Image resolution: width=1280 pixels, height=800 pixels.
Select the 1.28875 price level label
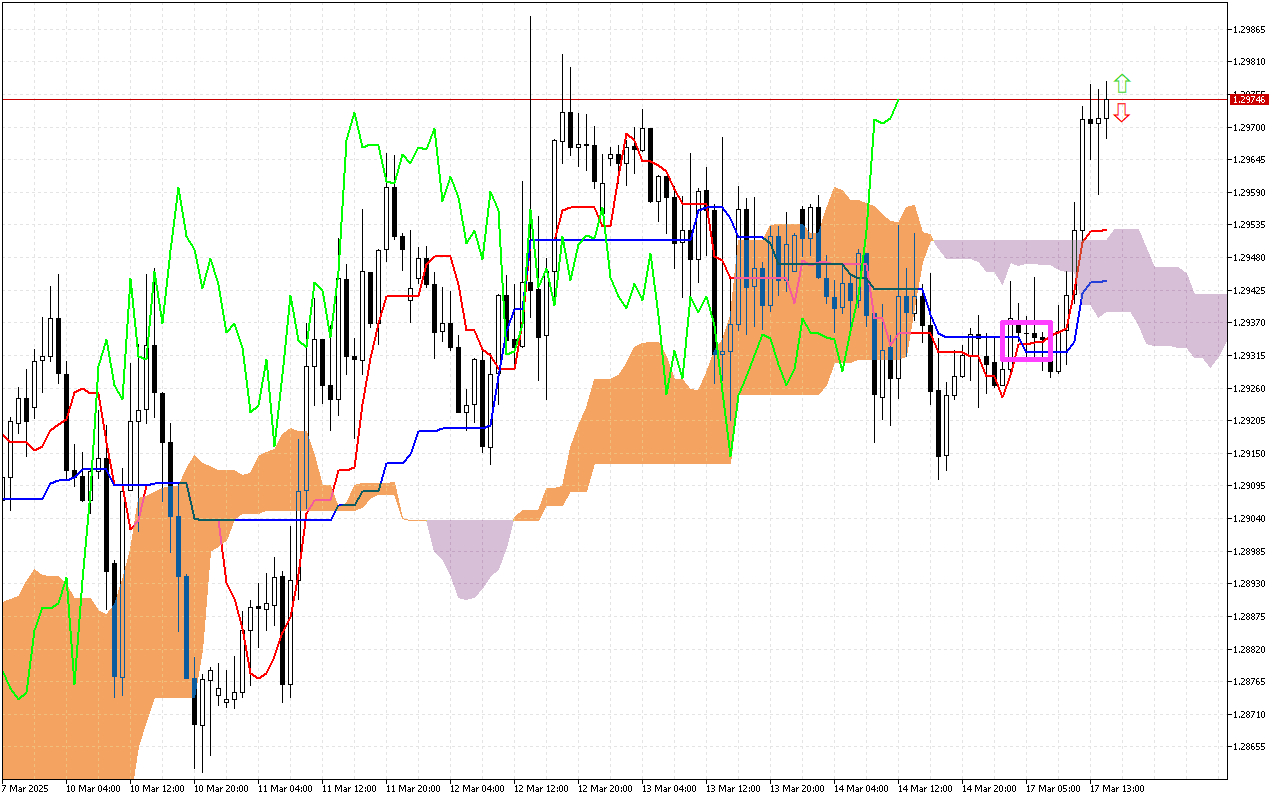tap(1249, 617)
